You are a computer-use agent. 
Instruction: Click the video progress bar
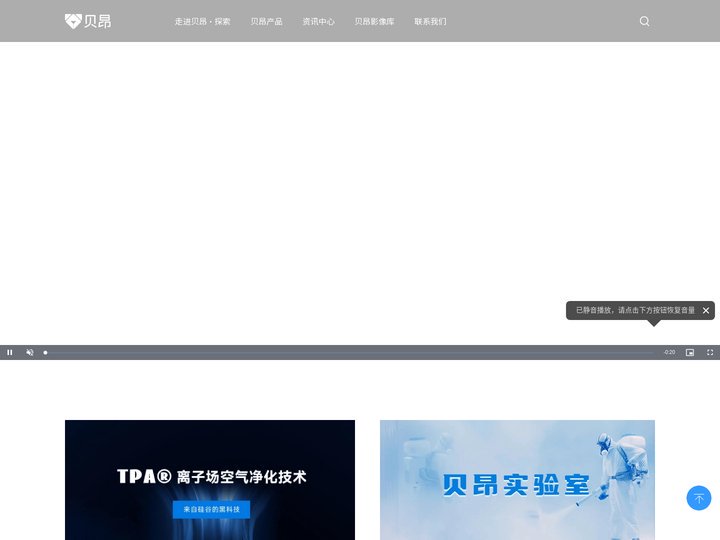click(x=349, y=353)
